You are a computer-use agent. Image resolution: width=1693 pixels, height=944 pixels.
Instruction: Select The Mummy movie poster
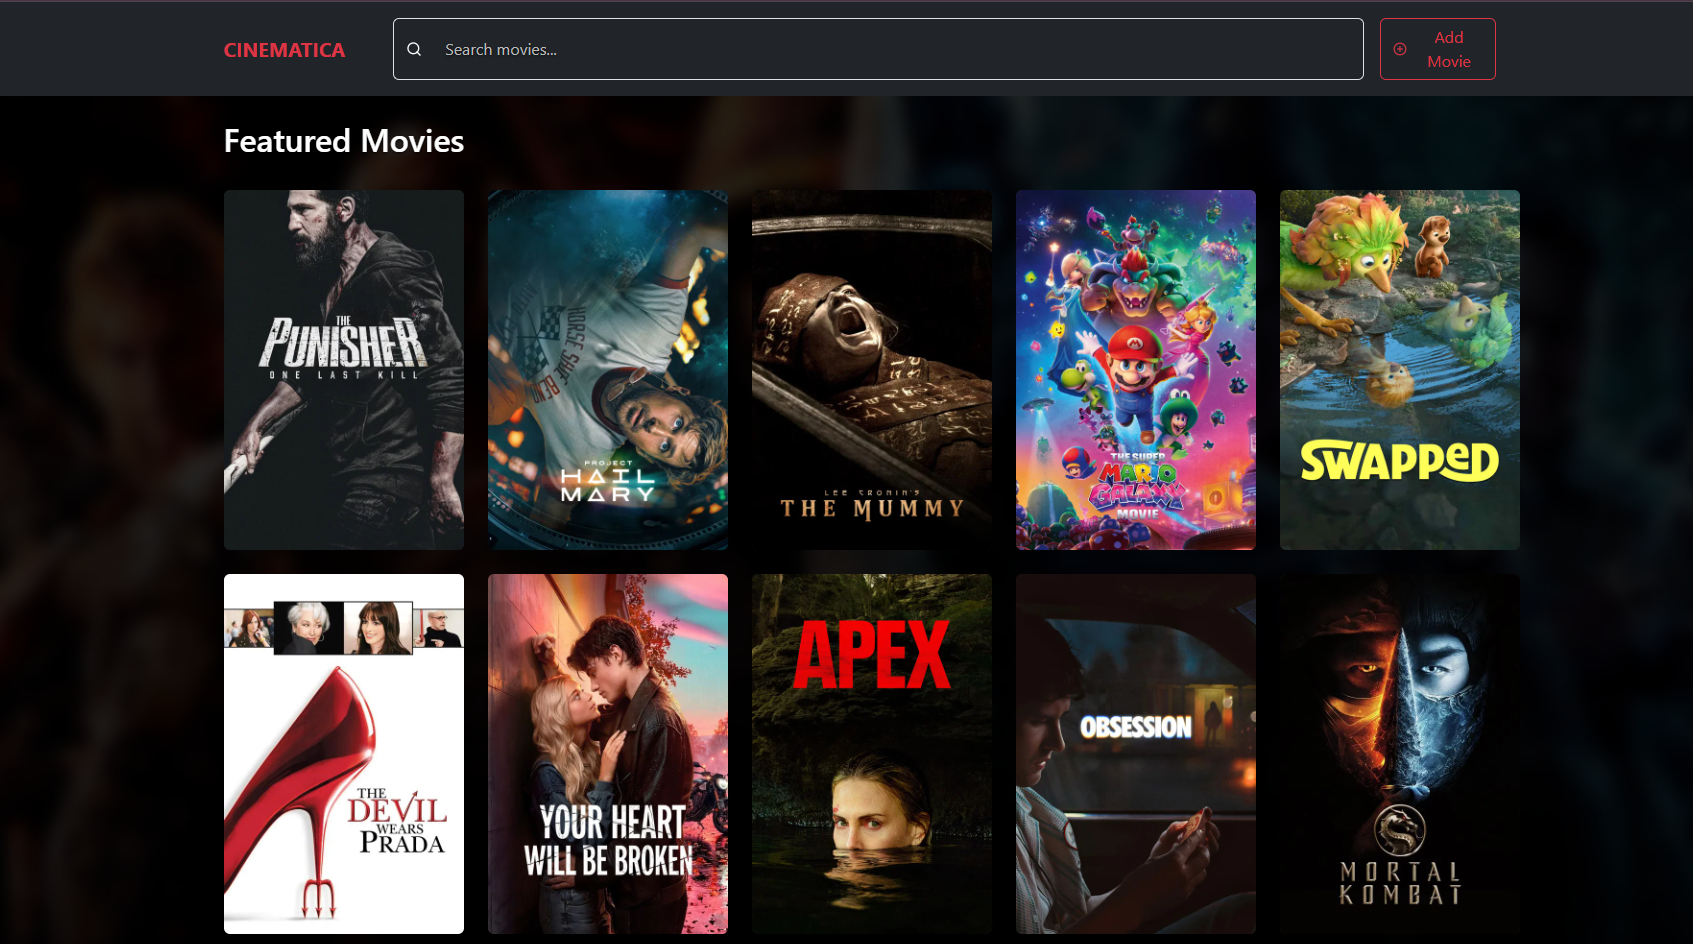point(872,370)
